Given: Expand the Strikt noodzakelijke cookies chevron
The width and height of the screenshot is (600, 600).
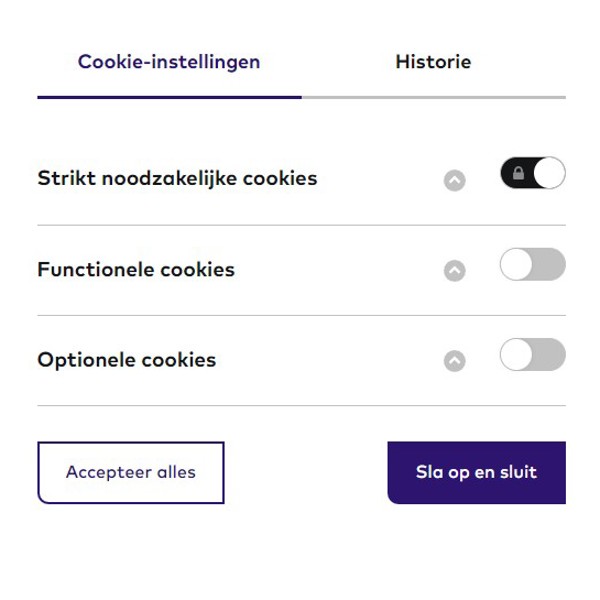Looking at the screenshot, I should pos(455,180).
